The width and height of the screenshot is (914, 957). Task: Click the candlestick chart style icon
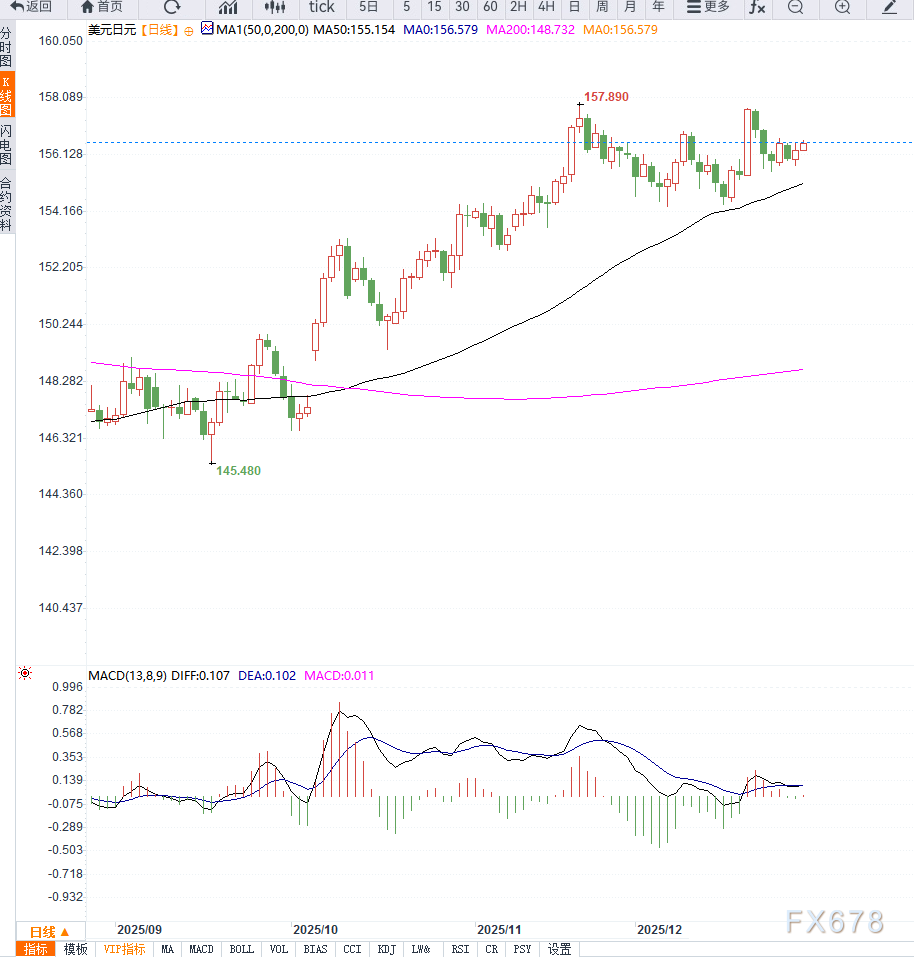click(x=274, y=7)
